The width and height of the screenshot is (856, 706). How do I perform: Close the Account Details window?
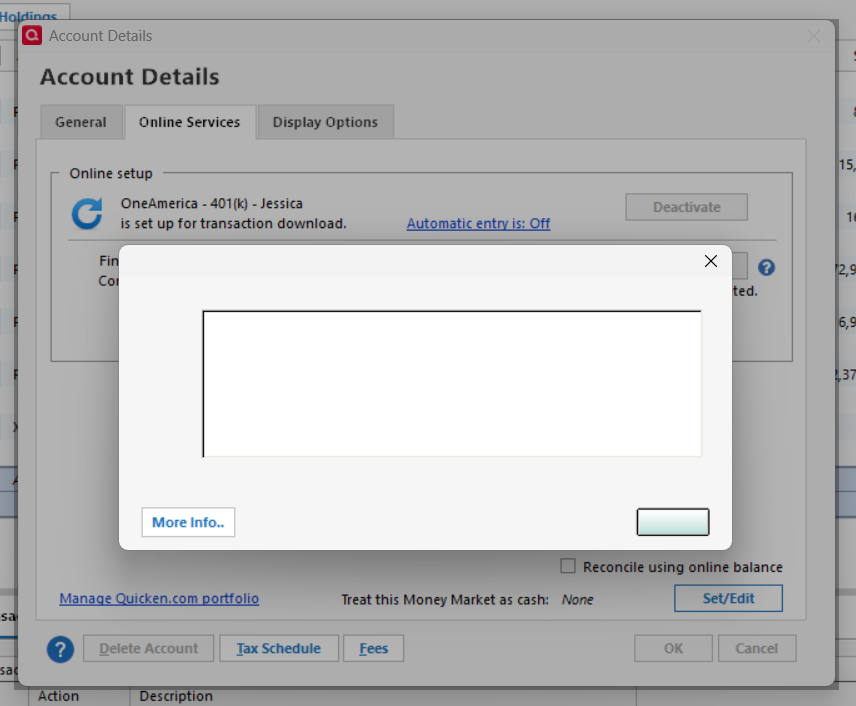pyautogui.click(x=814, y=36)
